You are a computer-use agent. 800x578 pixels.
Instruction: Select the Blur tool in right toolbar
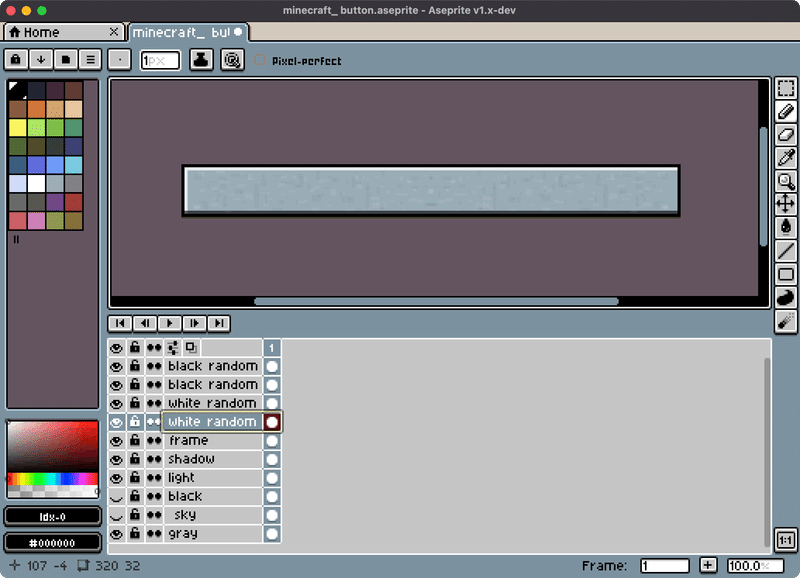(785, 321)
